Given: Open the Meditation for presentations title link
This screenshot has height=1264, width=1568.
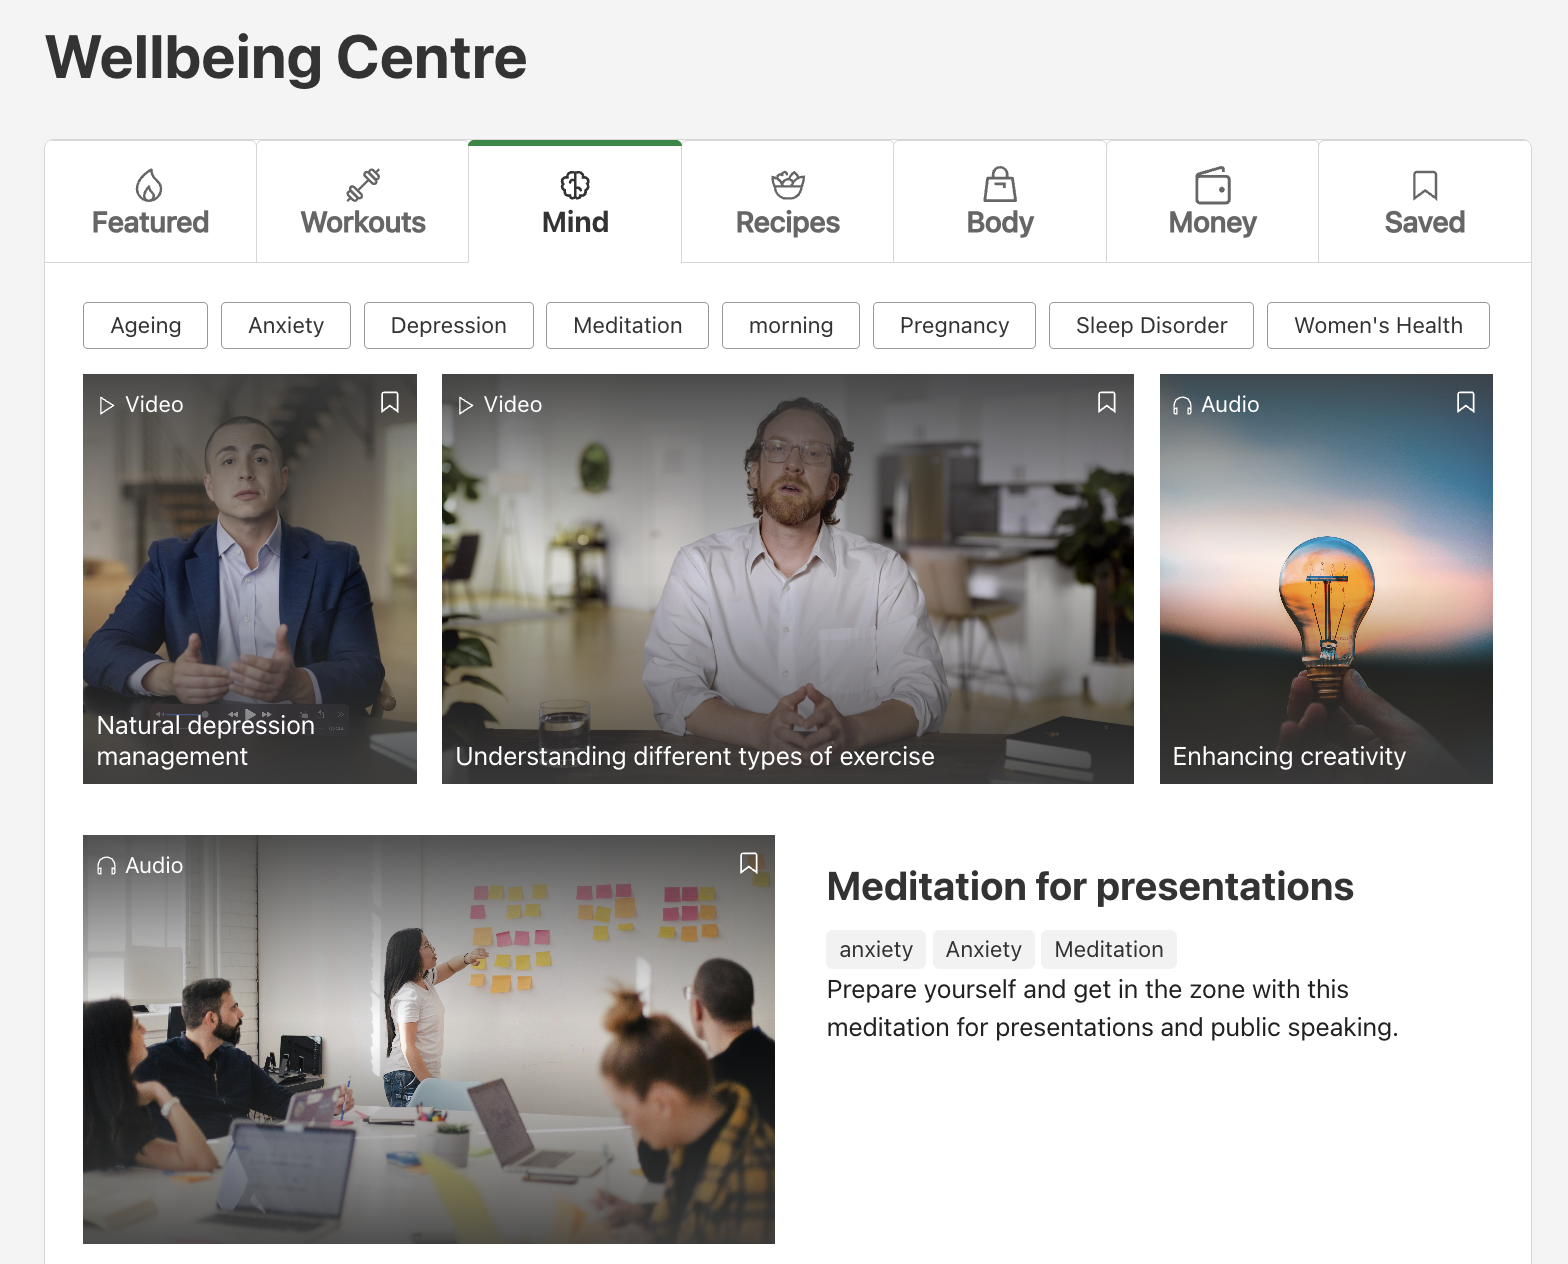Looking at the screenshot, I should pyautogui.click(x=1090, y=886).
